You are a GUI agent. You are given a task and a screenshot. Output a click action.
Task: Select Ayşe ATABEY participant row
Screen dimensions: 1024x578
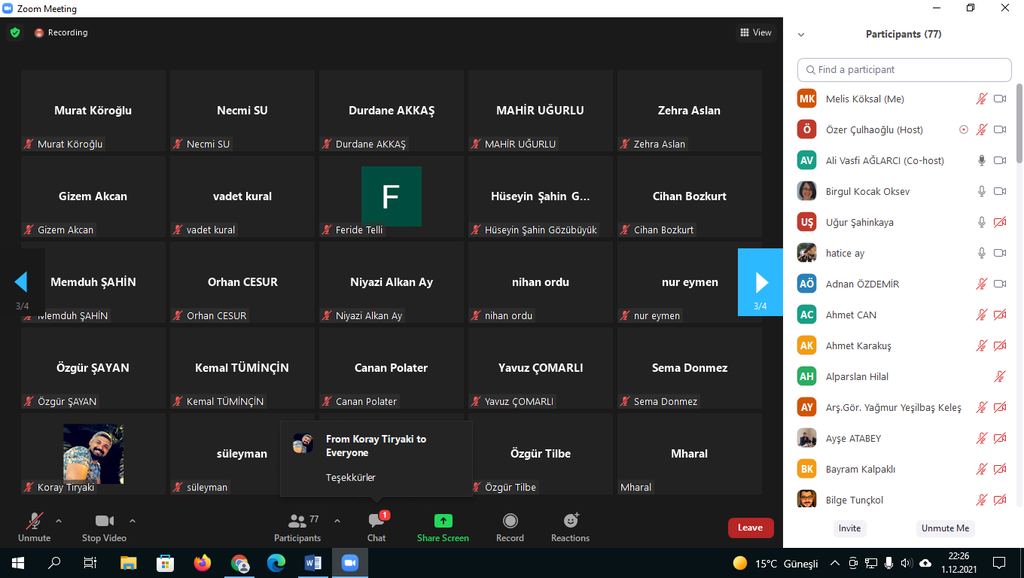904,438
